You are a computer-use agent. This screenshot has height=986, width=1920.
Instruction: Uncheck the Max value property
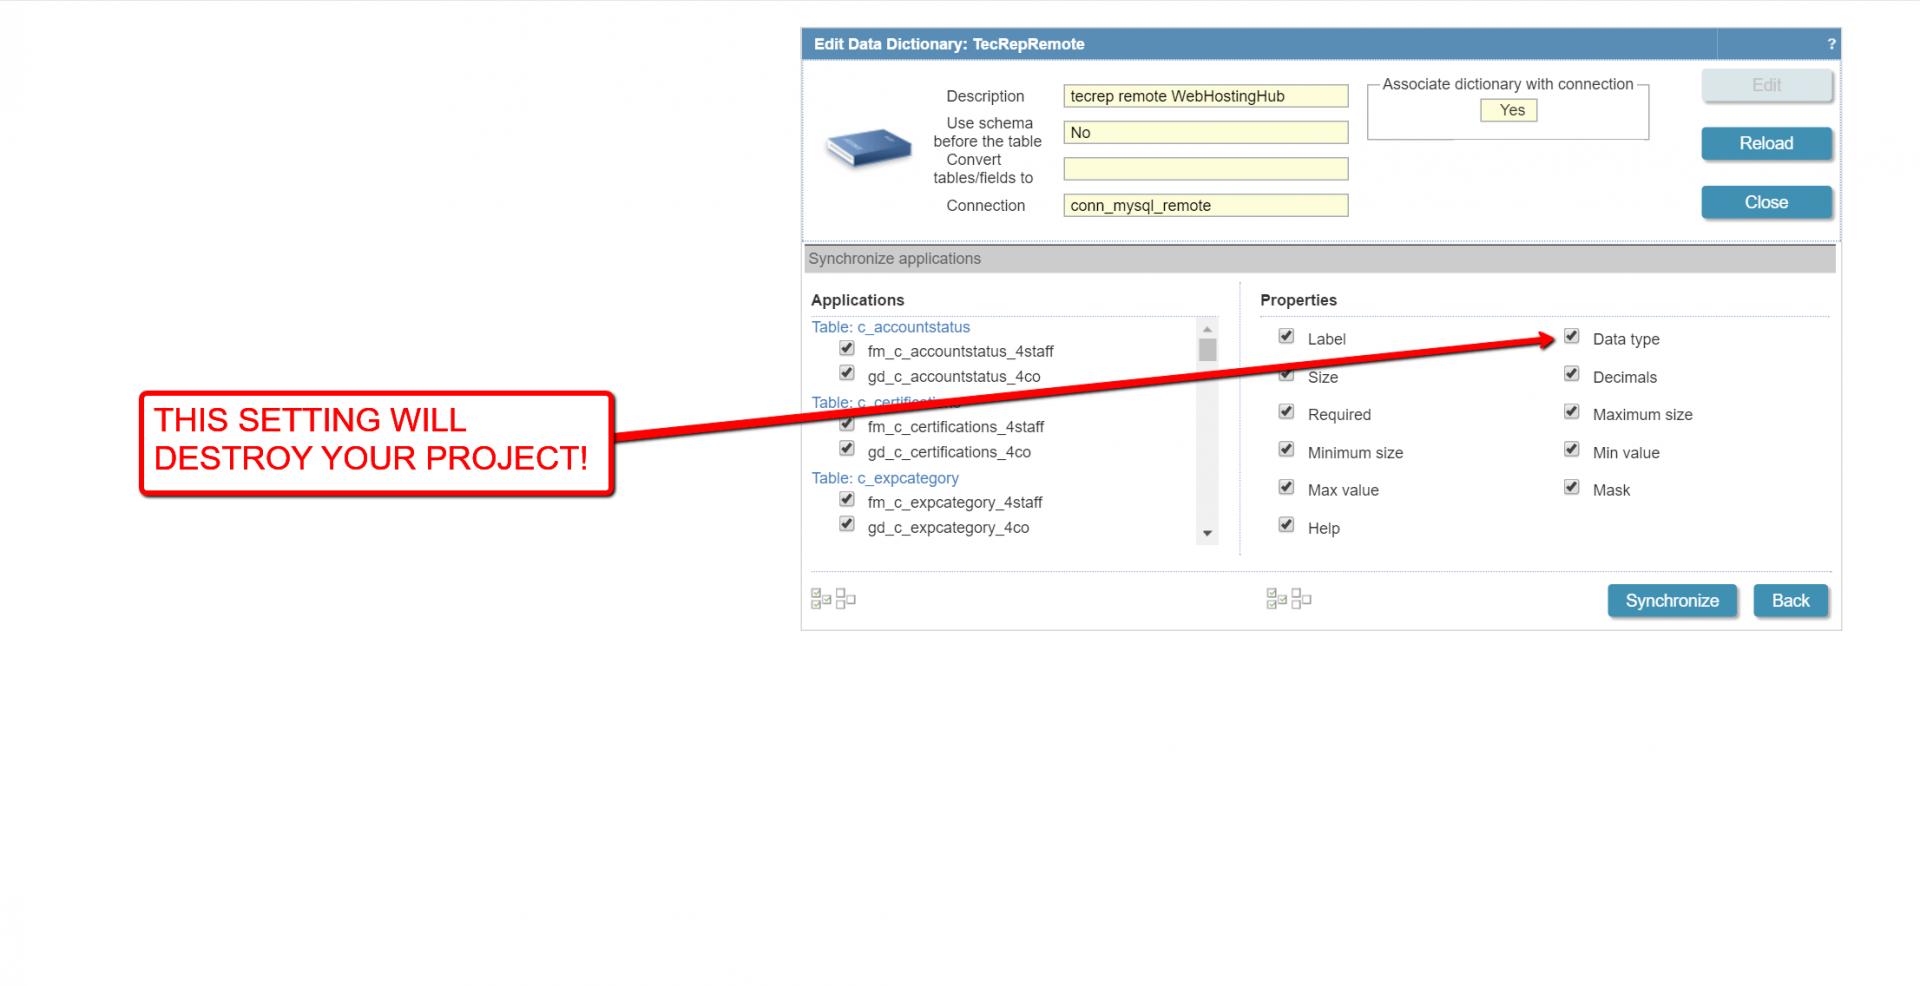1287,488
